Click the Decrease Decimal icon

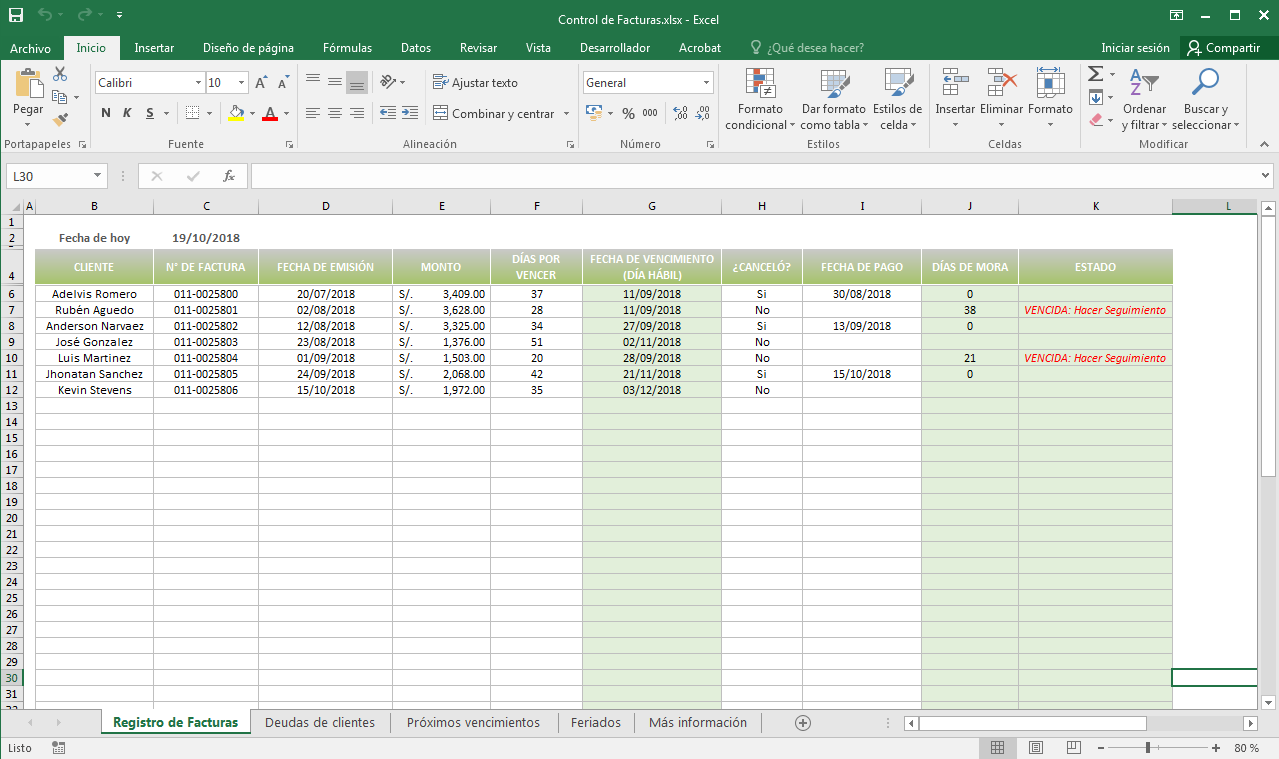[703, 113]
